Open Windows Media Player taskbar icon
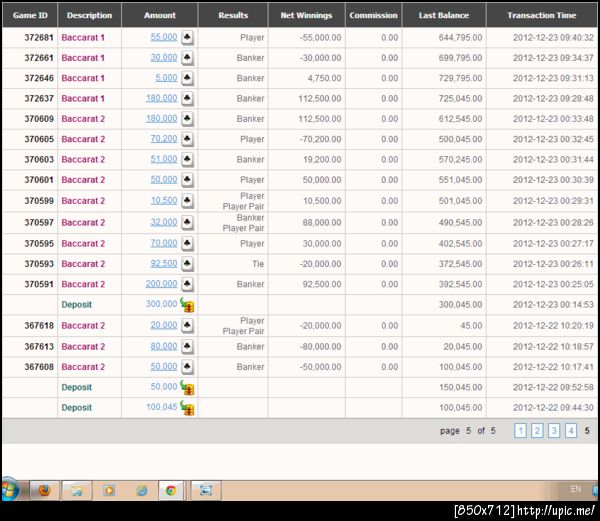600x521 pixels. [109, 490]
